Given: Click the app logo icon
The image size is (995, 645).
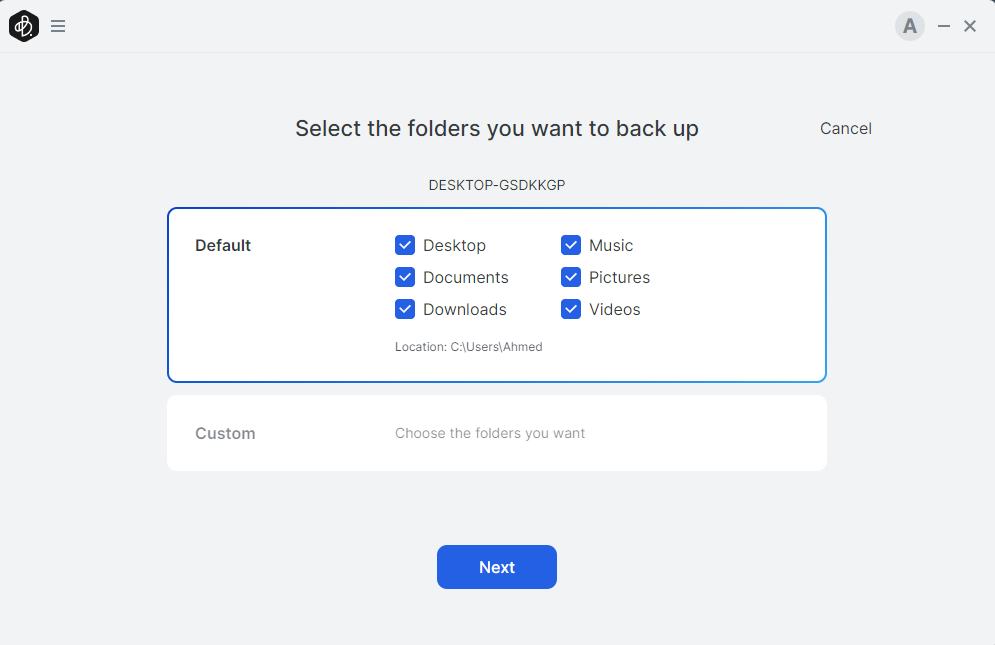Looking at the screenshot, I should point(23,26).
